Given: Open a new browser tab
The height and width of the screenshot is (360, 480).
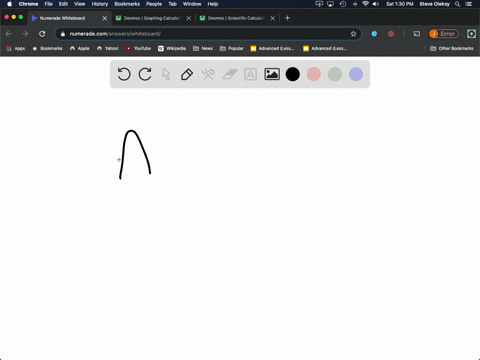Looking at the screenshot, I should tap(287, 18).
